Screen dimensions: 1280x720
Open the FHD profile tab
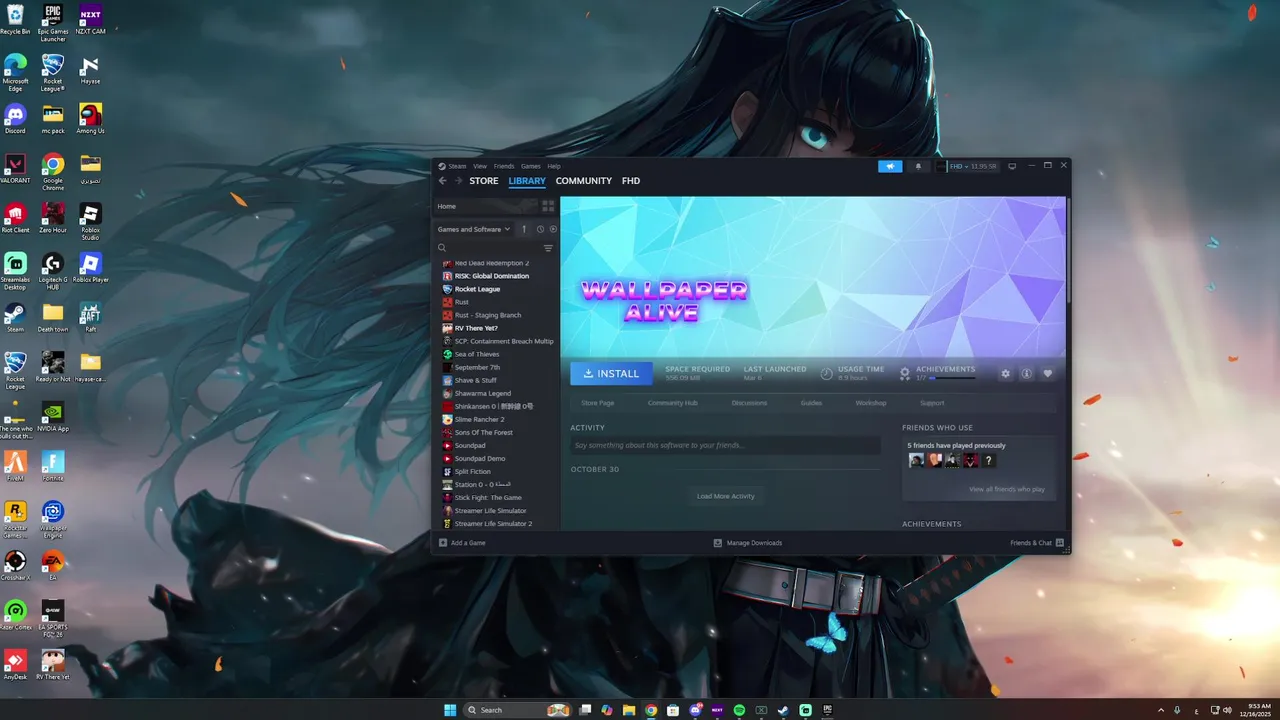(x=631, y=181)
